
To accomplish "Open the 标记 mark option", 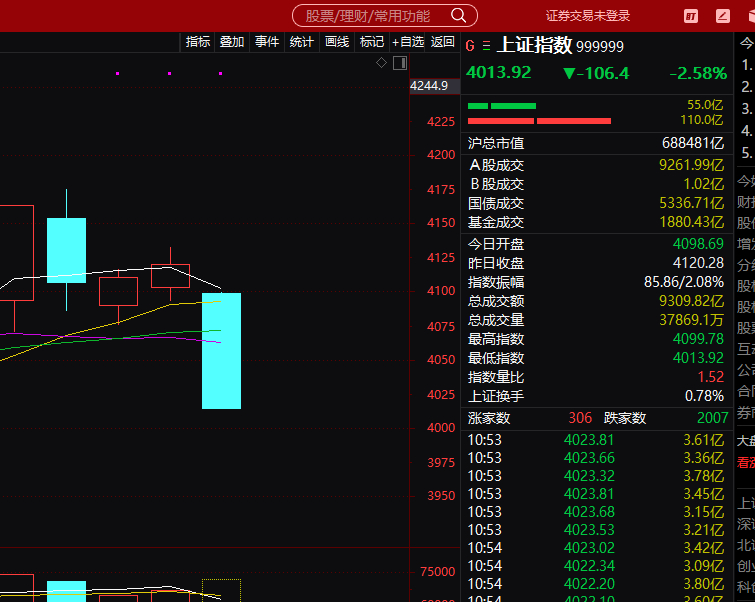I will (372, 42).
